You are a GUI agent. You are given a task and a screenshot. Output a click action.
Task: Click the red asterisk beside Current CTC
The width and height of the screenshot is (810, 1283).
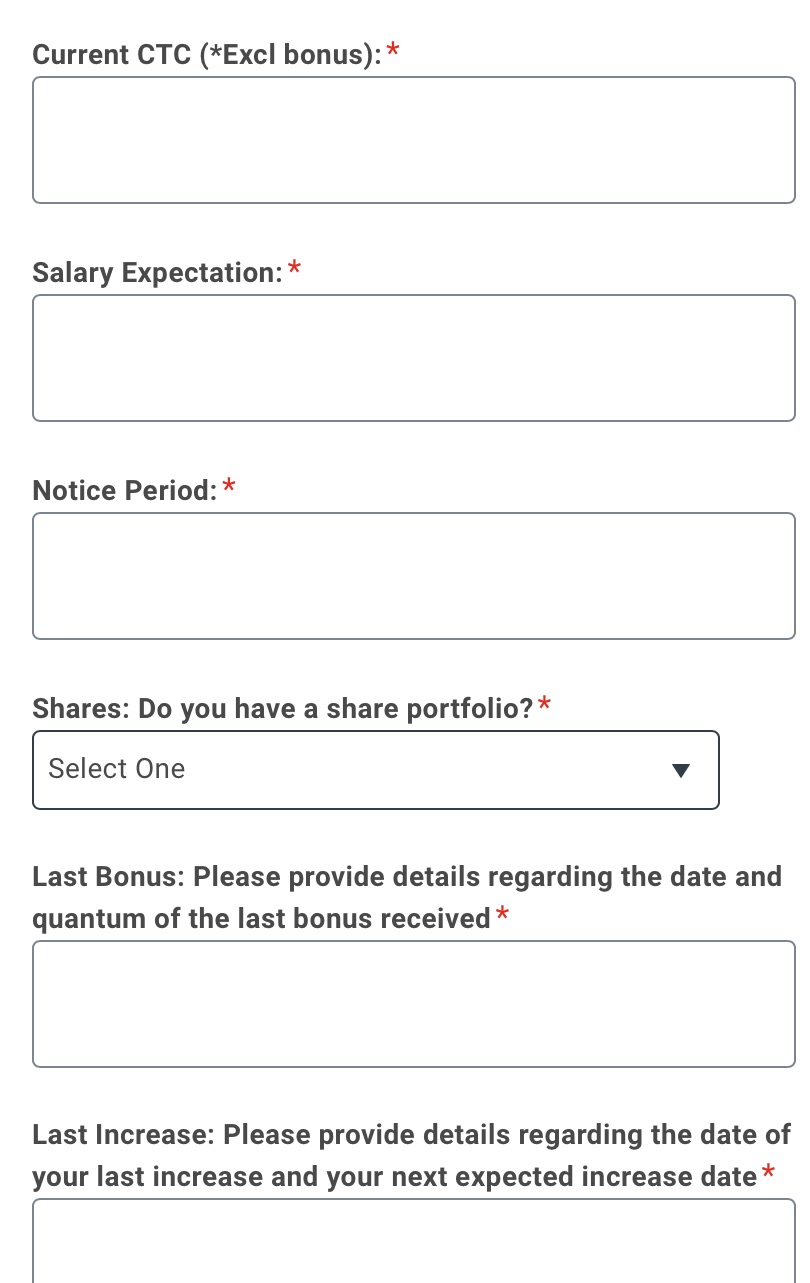(x=393, y=51)
